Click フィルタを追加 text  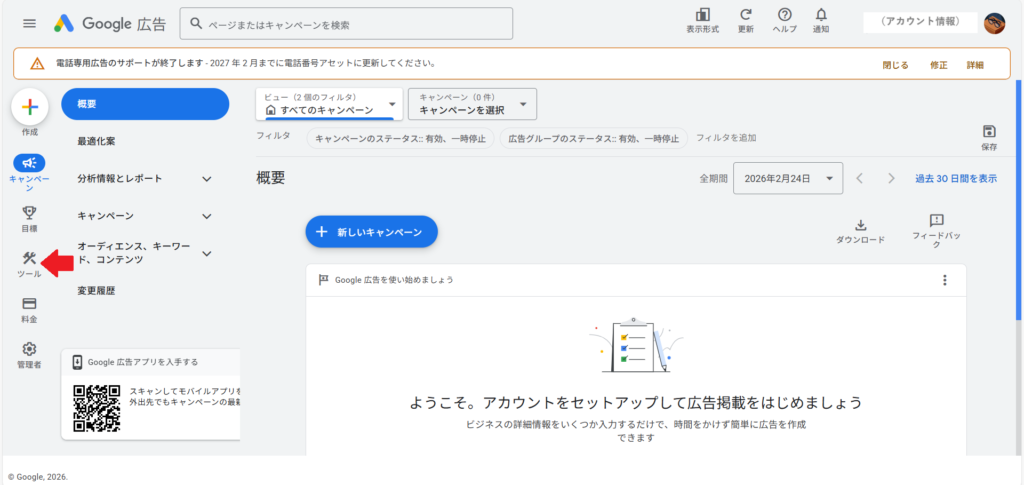726,138
